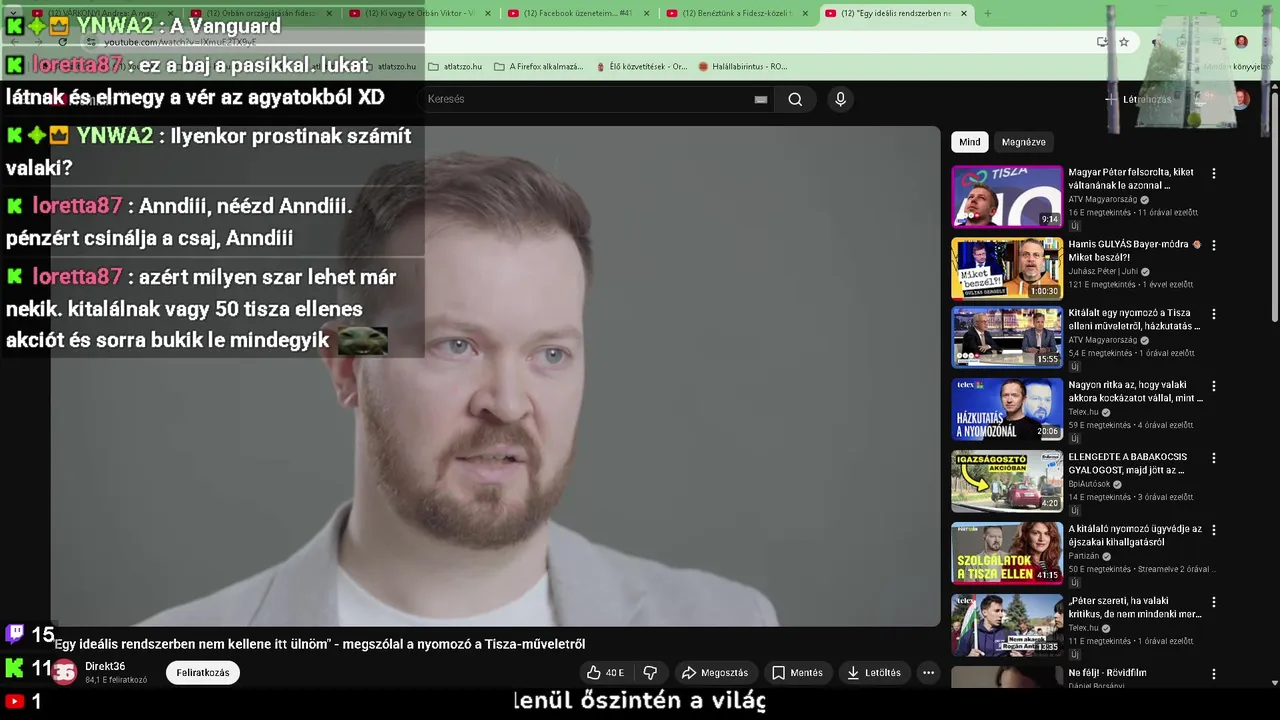Open "Kitálalt egy nyomozó" ATV video thumbnail
This screenshot has height=720, width=1280.
tap(1007, 337)
